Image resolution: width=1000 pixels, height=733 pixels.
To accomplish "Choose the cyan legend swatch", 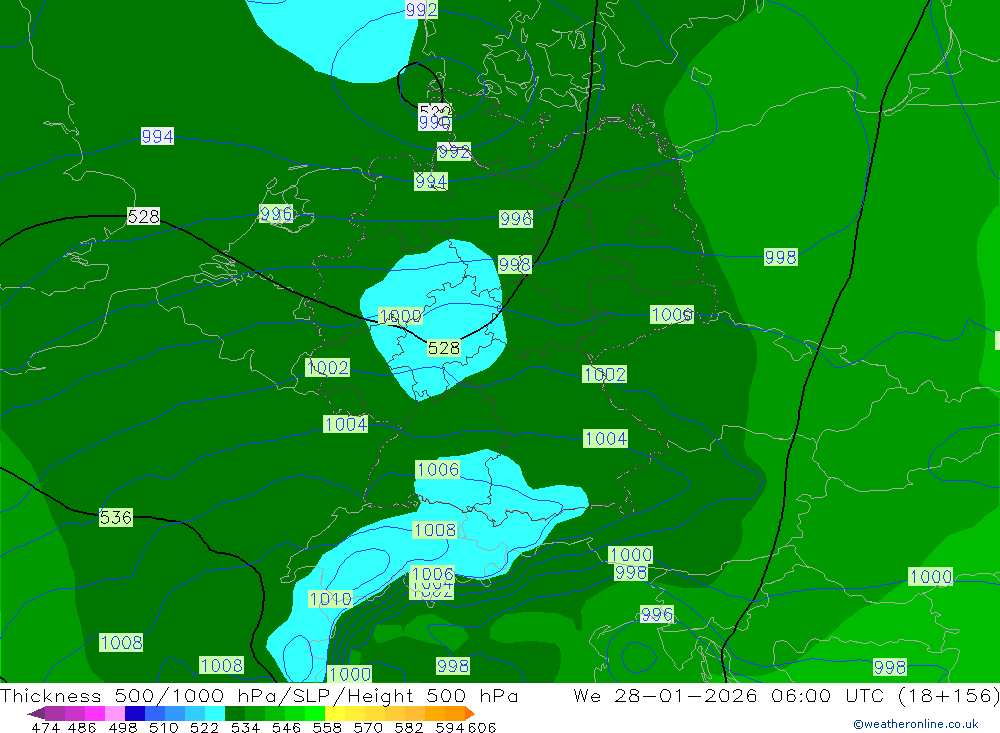I will pos(215,713).
